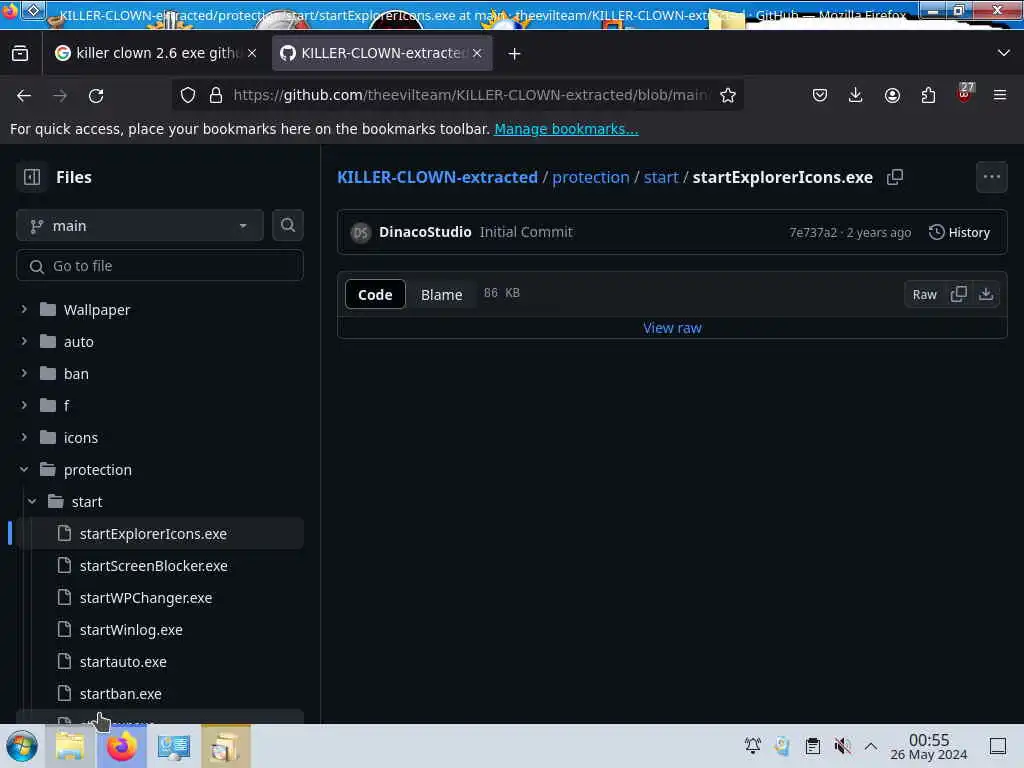Image resolution: width=1024 pixels, height=768 pixels.
Task: Open startWinlog.exe file
Action: 131,630
